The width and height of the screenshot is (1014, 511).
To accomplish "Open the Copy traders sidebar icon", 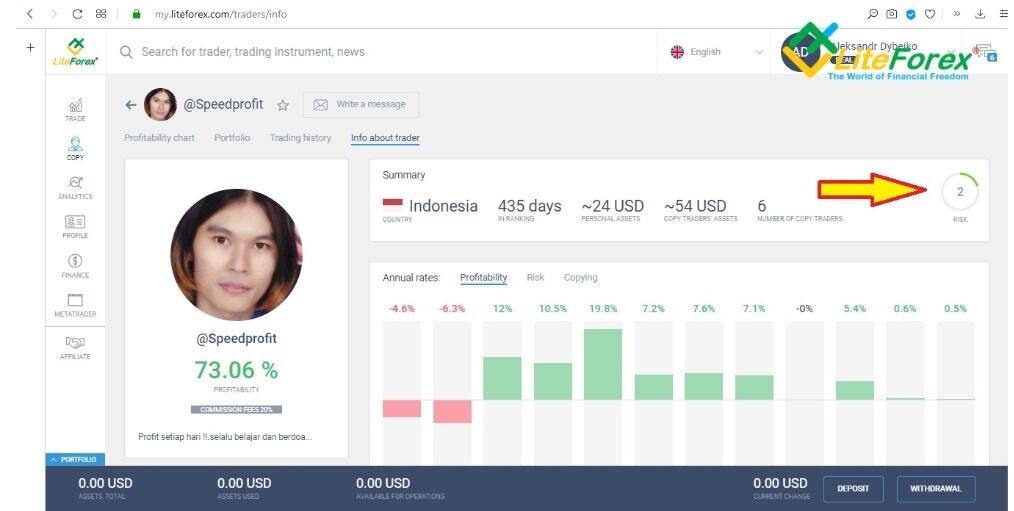I will [x=75, y=148].
